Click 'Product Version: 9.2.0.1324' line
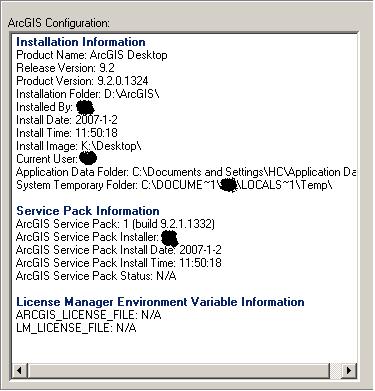 [x=82, y=81]
